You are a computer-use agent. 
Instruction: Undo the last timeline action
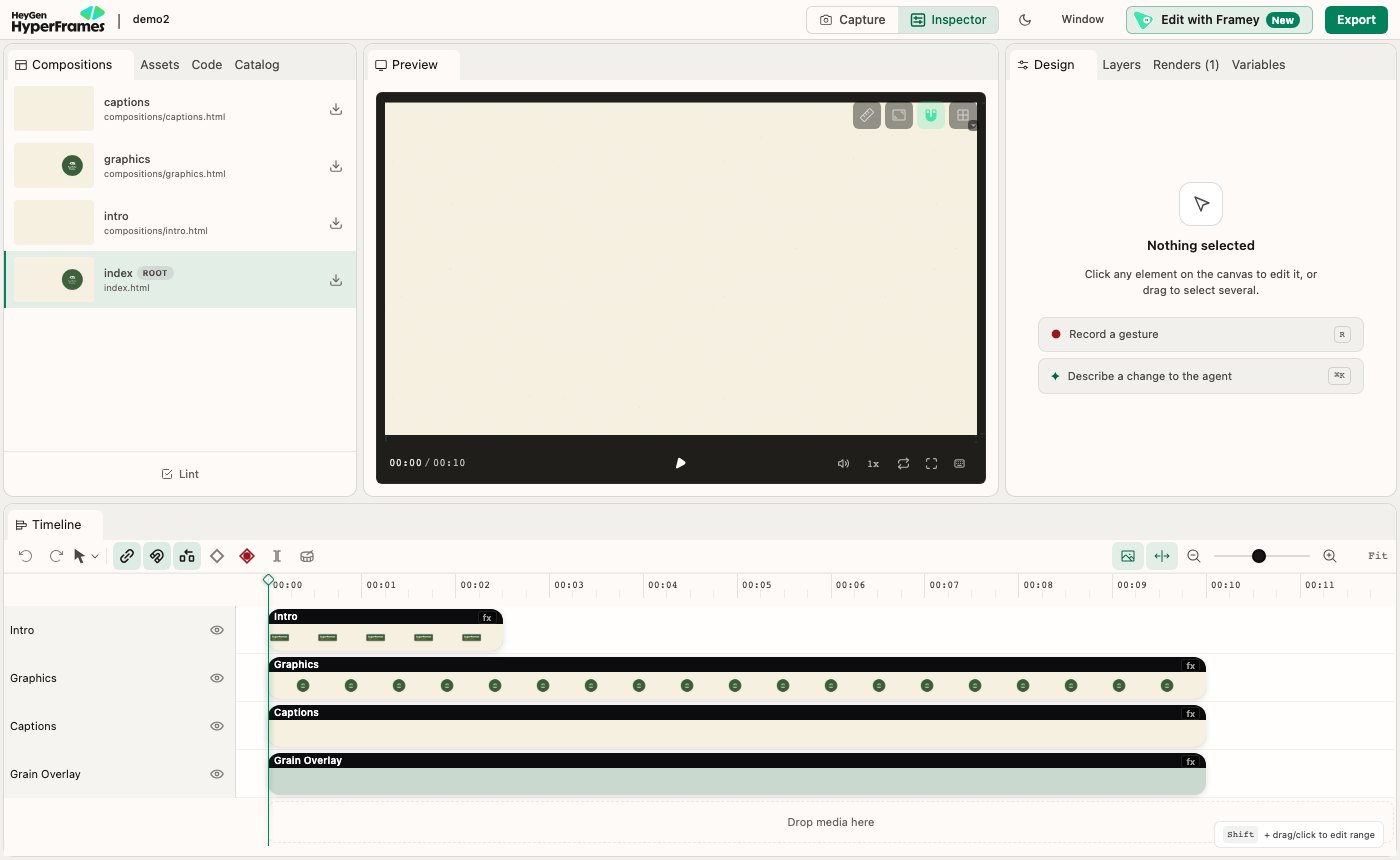(x=26, y=556)
